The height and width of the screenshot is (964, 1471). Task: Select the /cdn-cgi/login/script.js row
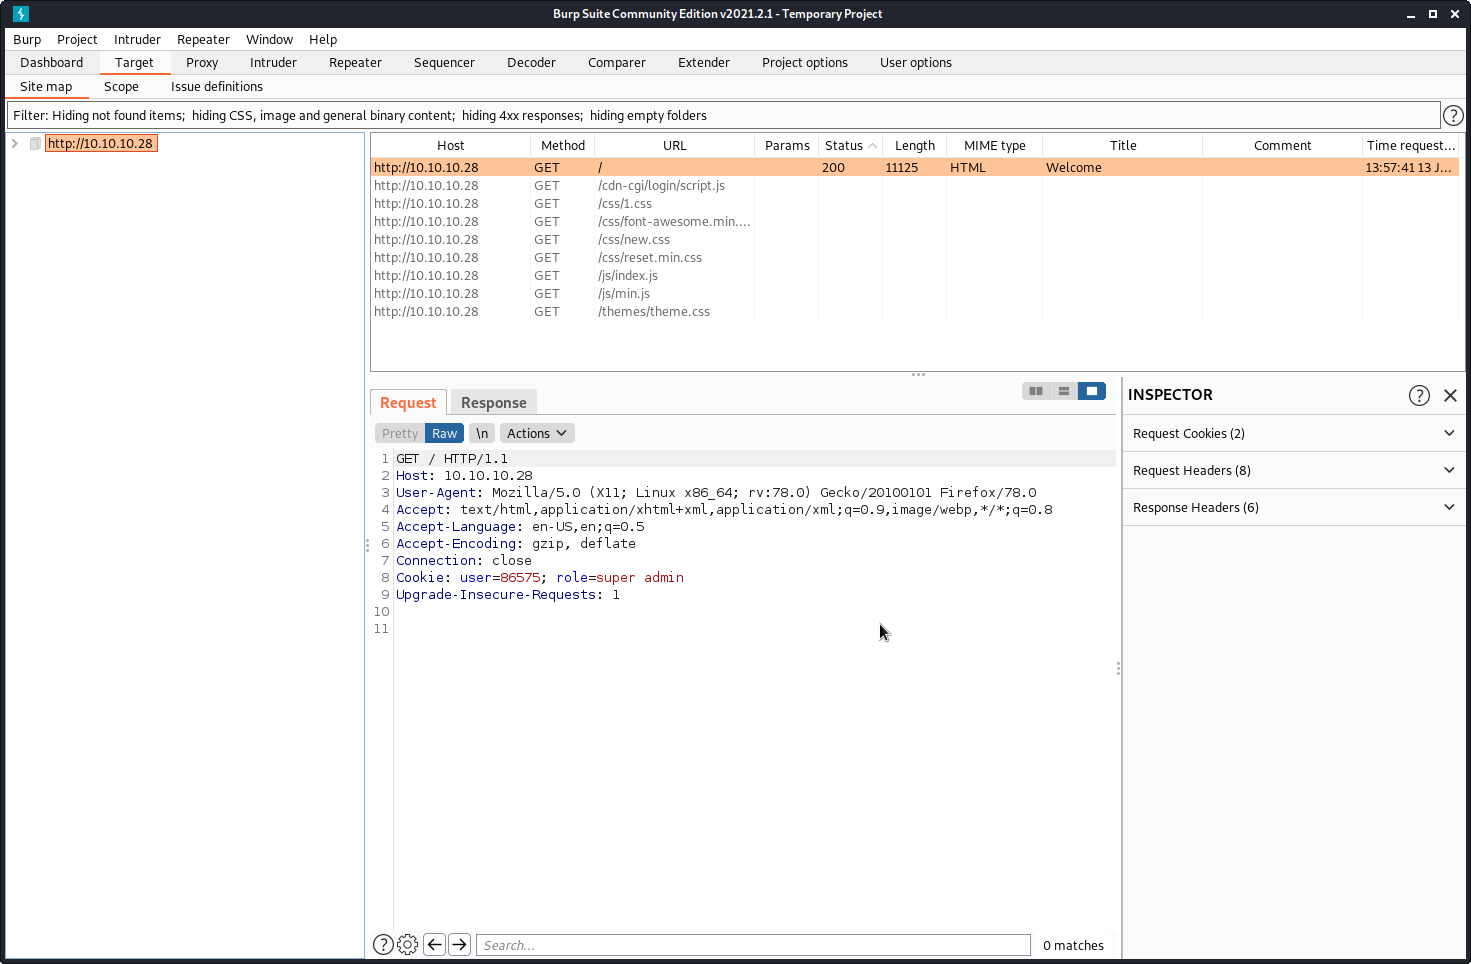(x=915, y=186)
